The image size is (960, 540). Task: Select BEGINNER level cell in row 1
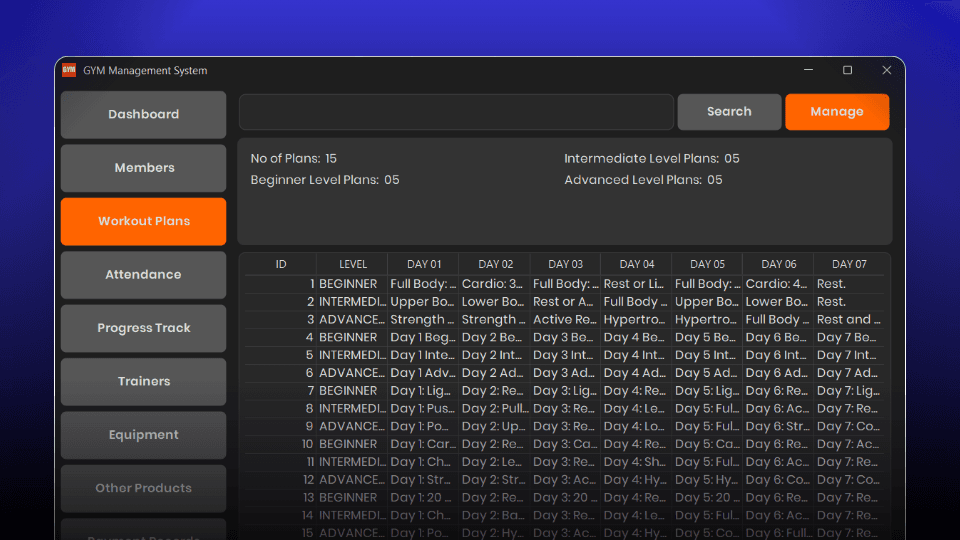click(x=352, y=284)
